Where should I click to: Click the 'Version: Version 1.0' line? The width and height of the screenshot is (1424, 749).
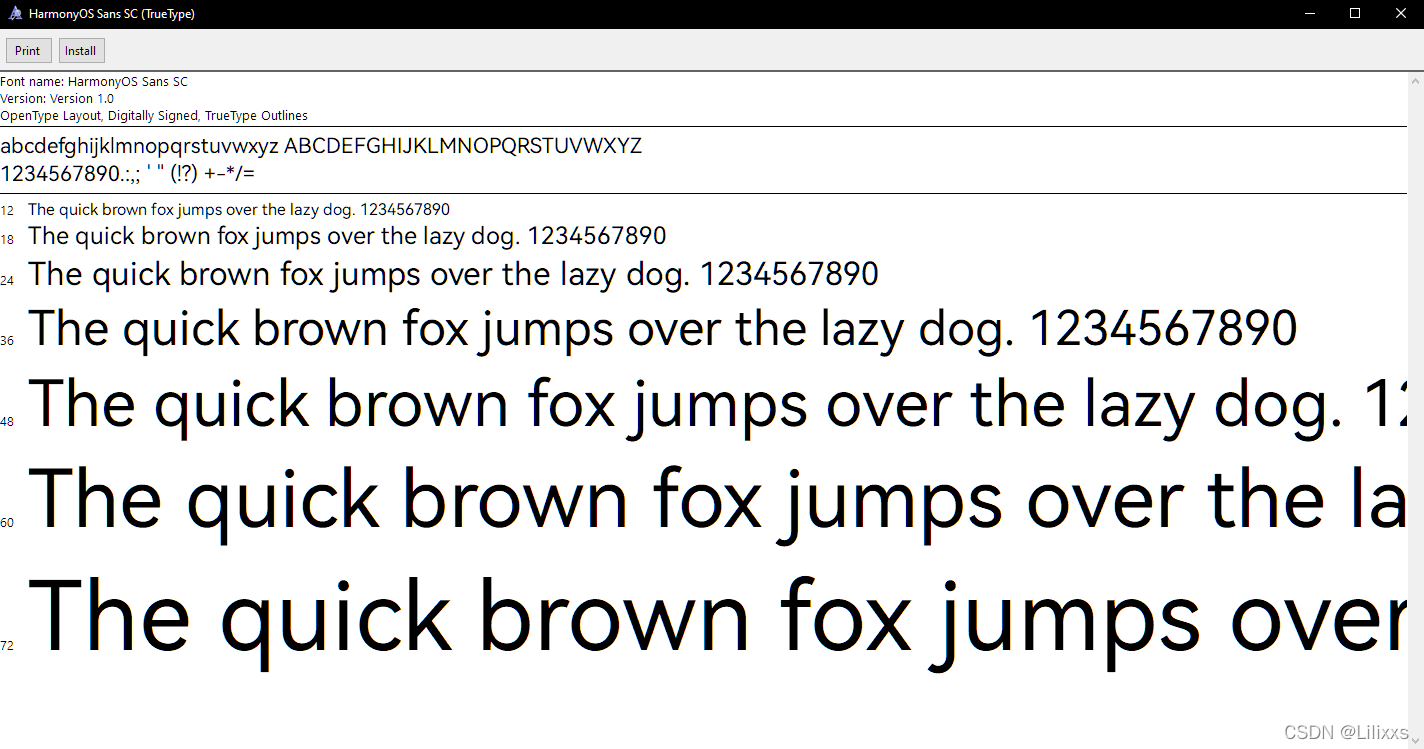pyautogui.click(x=57, y=99)
